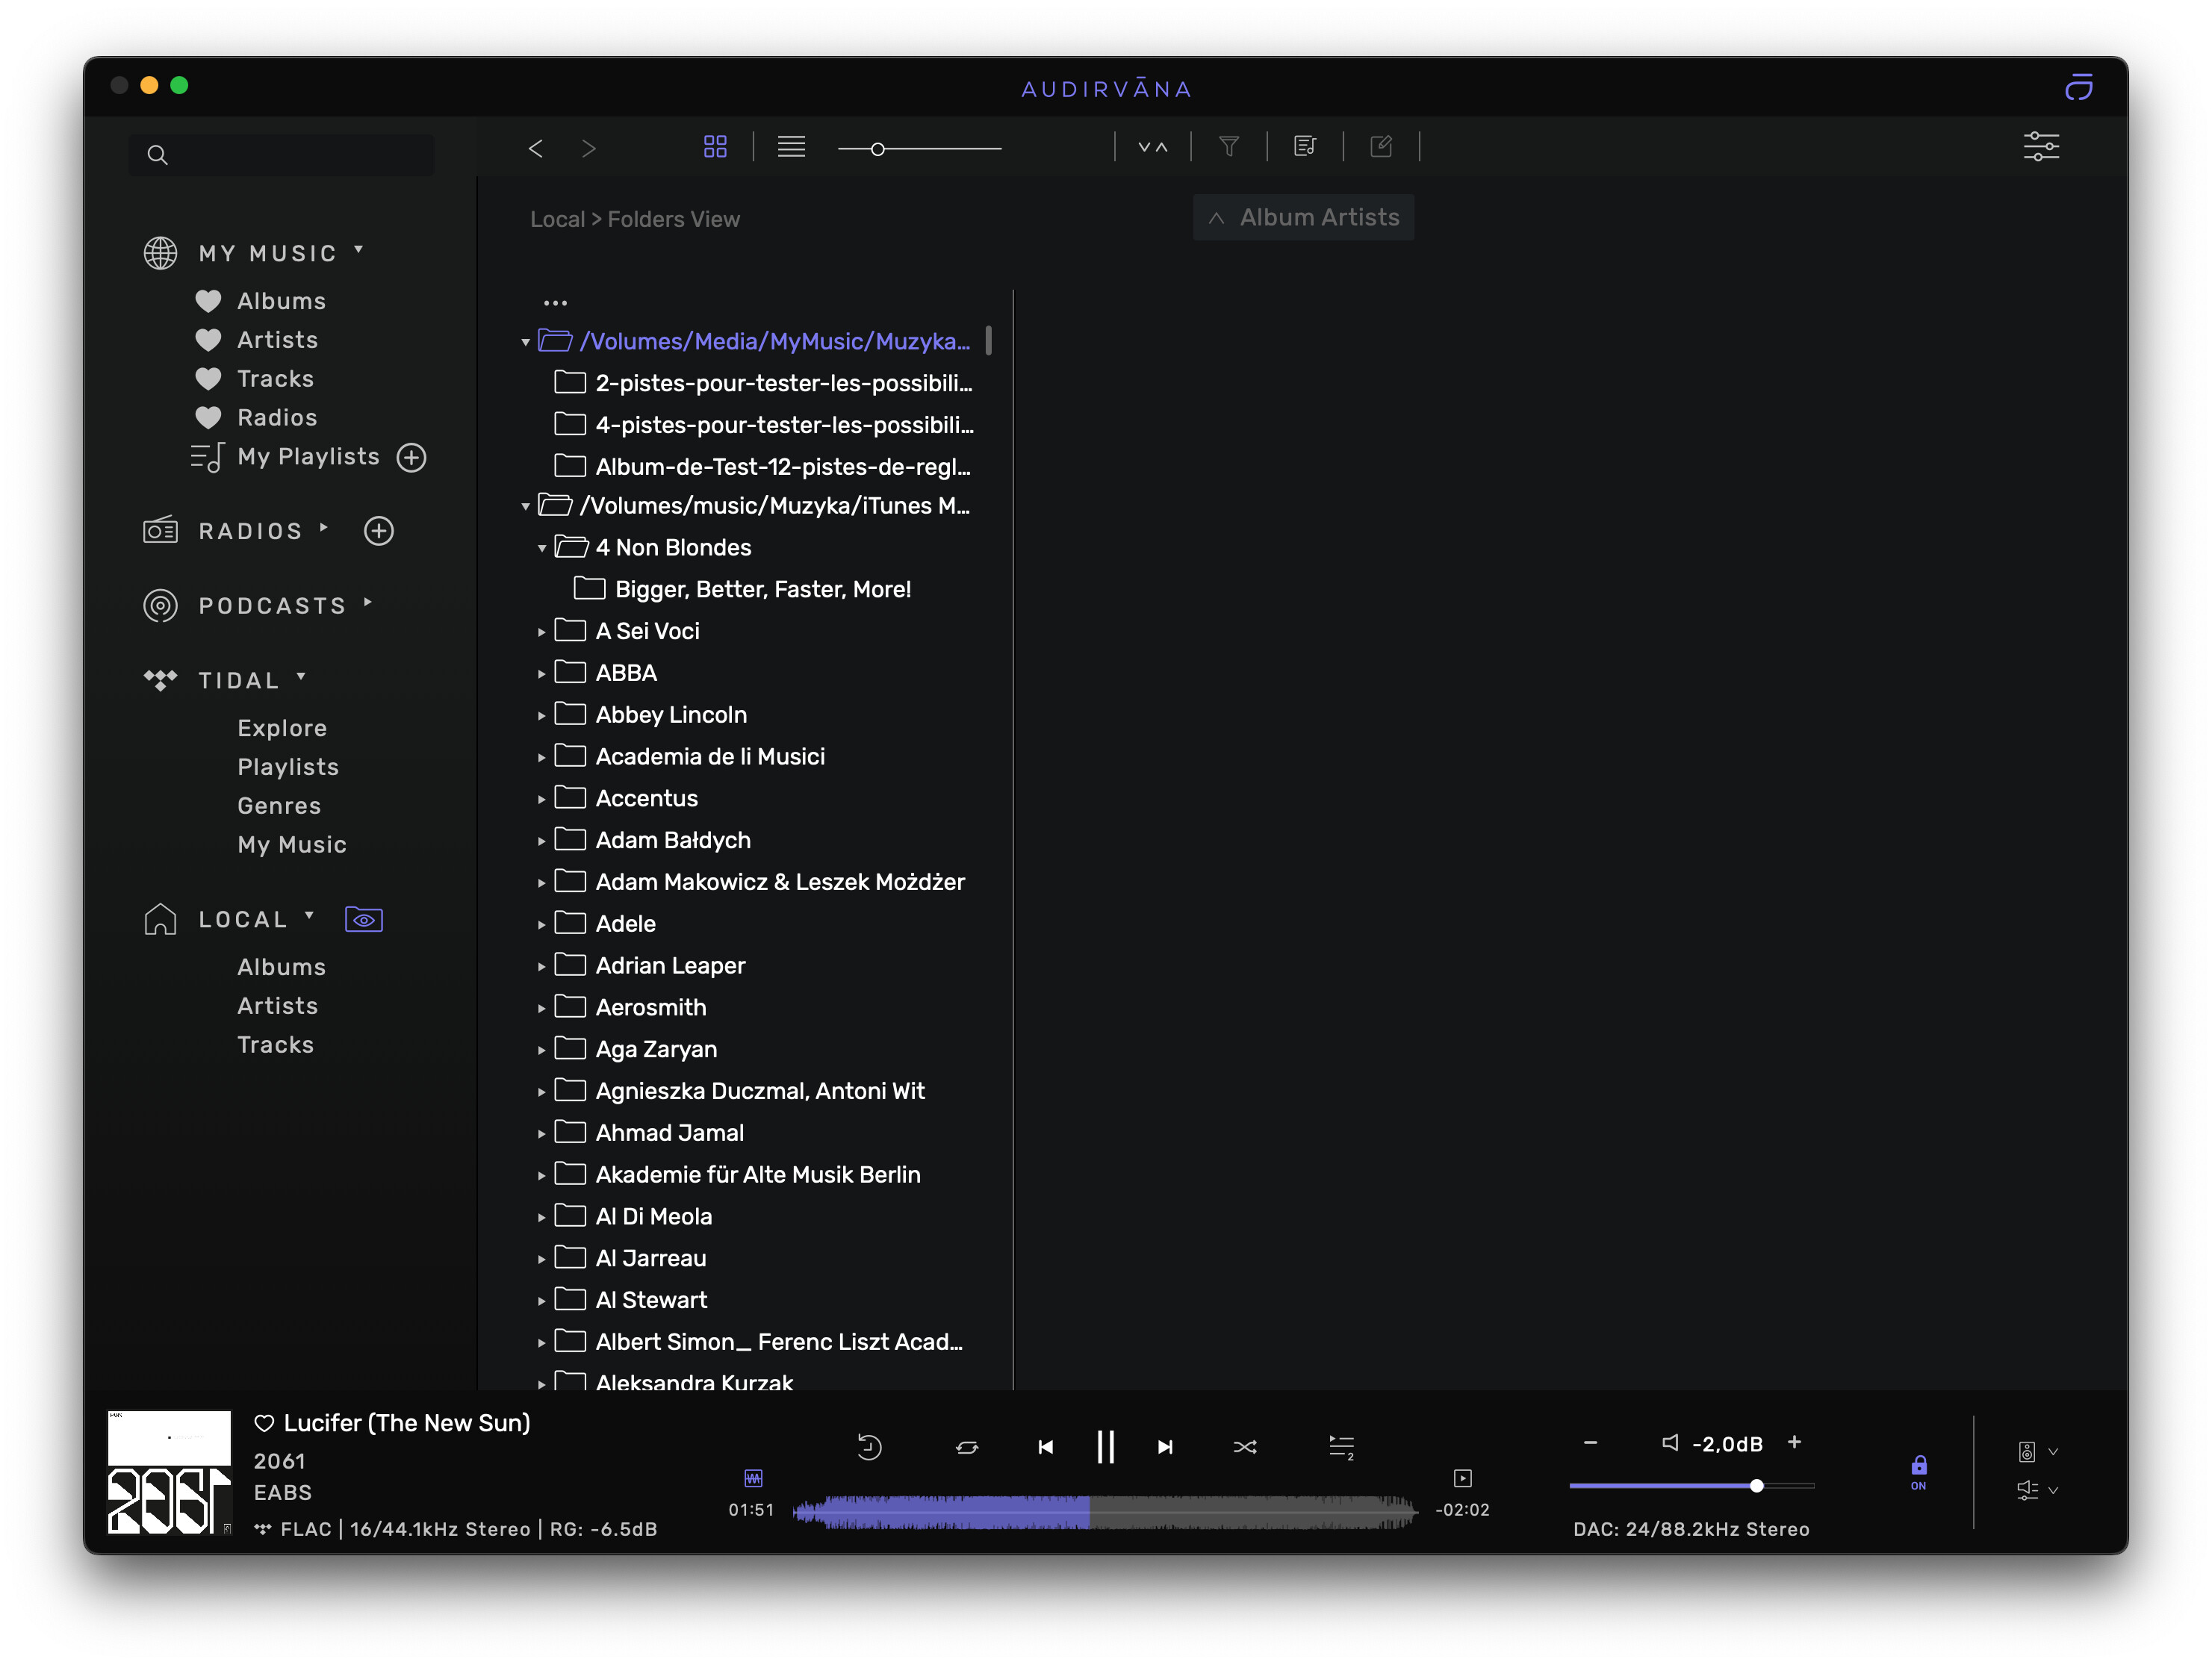
Task: Open Local Tracks
Action: coord(275,1045)
